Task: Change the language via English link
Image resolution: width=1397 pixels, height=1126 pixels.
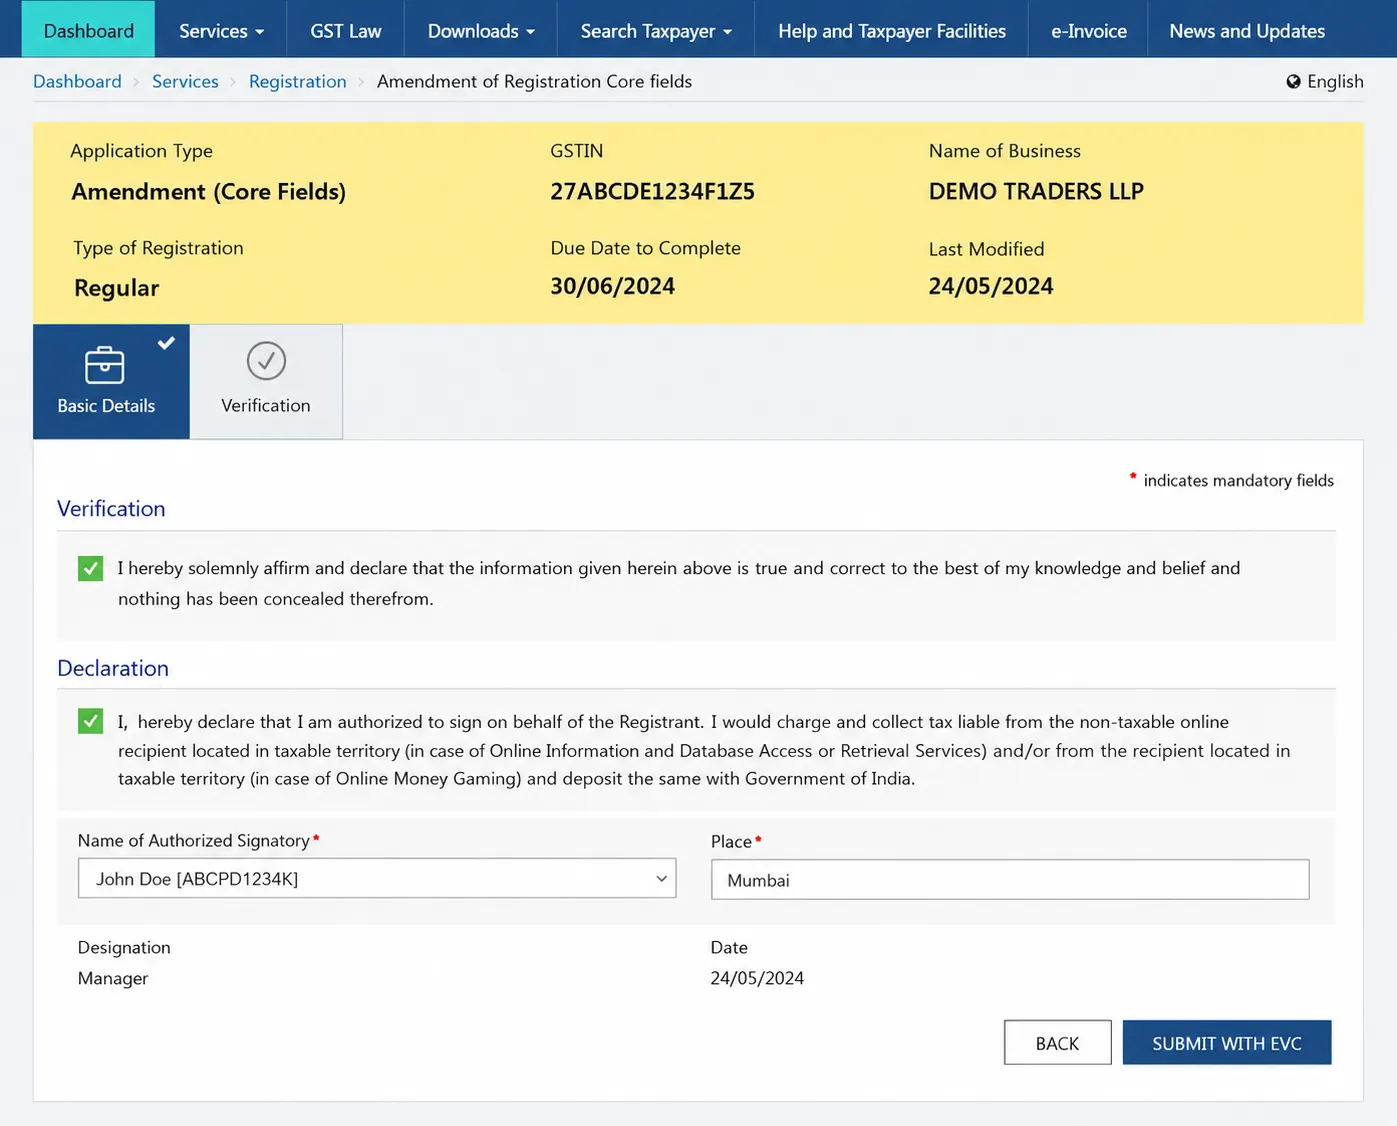Action: point(1335,81)
